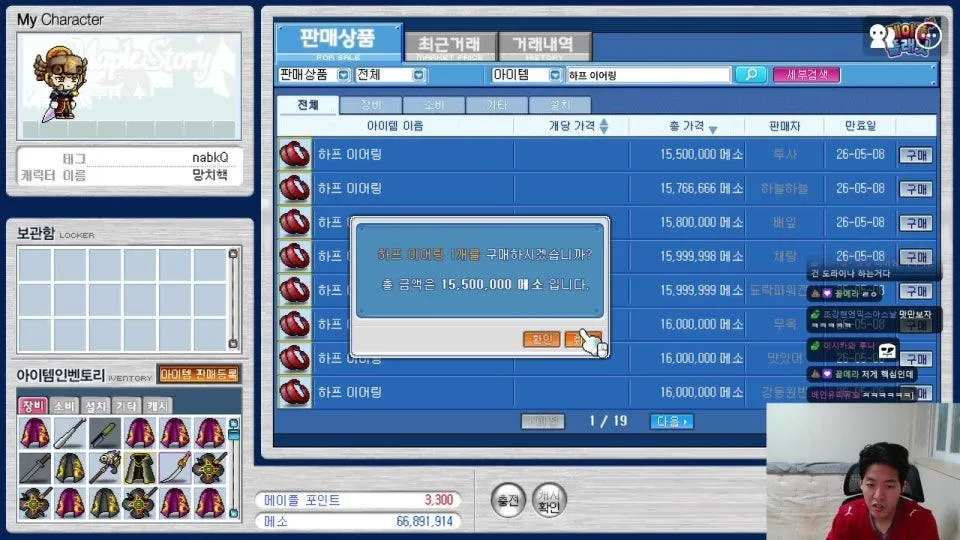
Task: Open inventory 캐시 tab
Action: click(158, 405)
